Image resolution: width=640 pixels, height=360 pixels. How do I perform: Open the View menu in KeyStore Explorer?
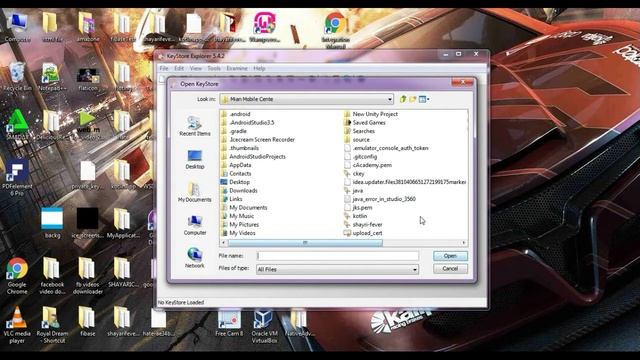(196, 68)
